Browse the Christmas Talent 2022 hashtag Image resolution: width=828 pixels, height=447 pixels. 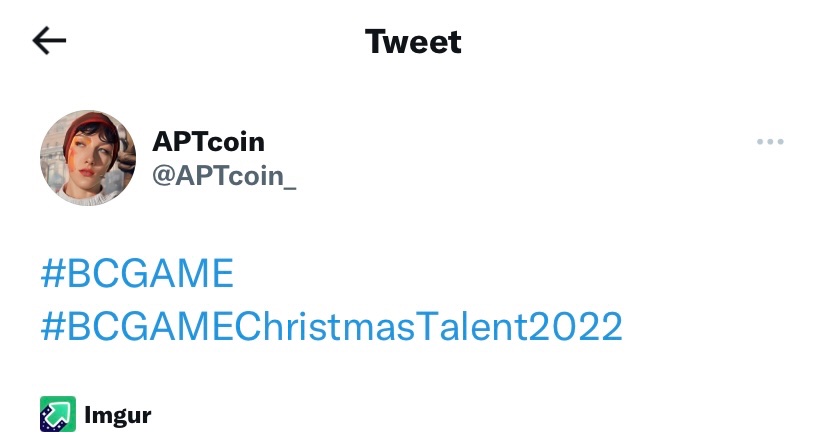[331, 326]
